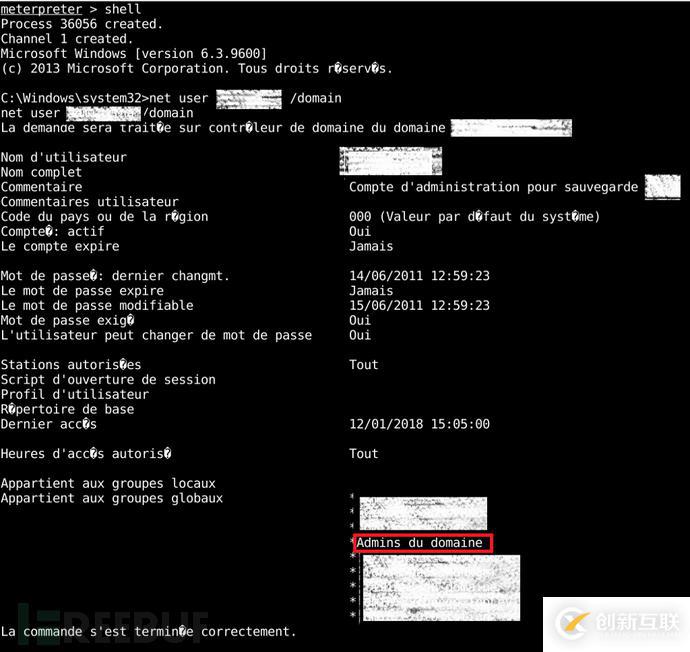This screenshot has width=690, height=652.
Task: Click the 'Mot de passe: dernier changmt.' label
Action: tap(115, 276)
